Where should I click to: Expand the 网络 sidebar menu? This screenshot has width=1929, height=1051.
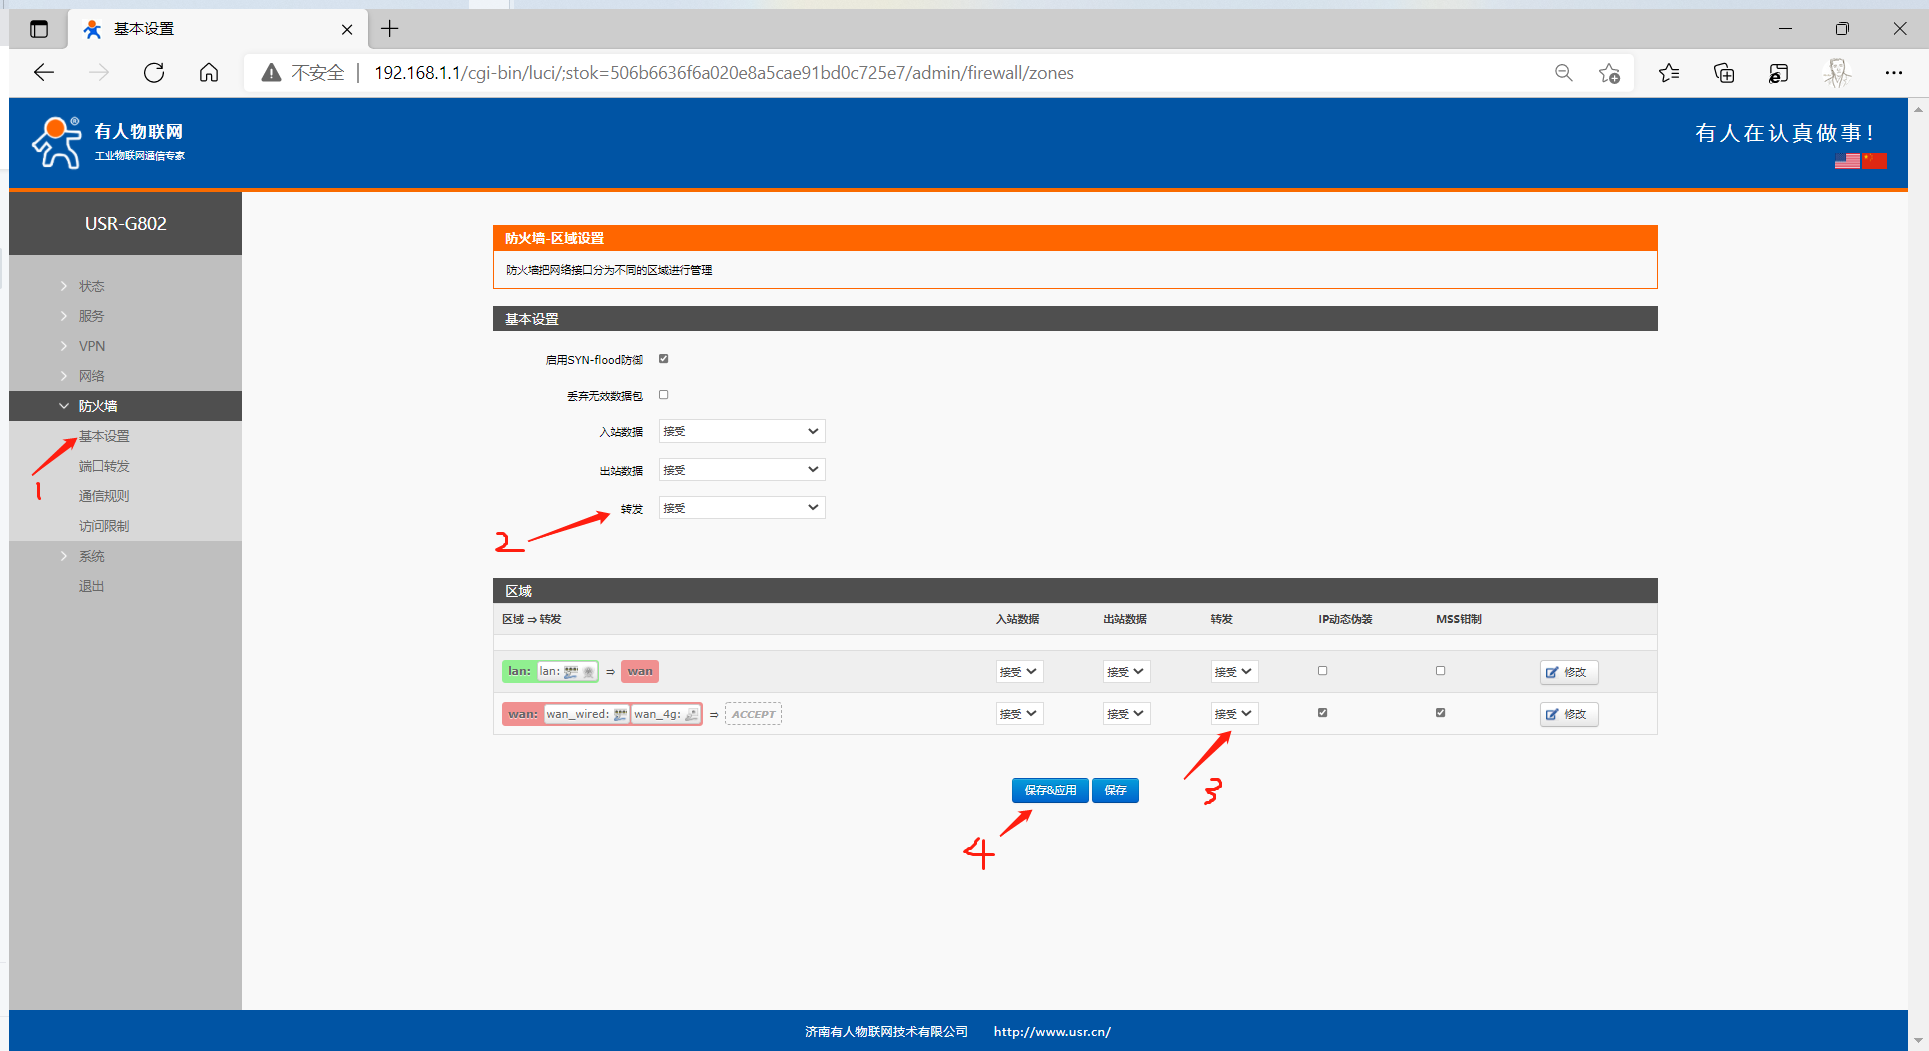click(91, 376)
